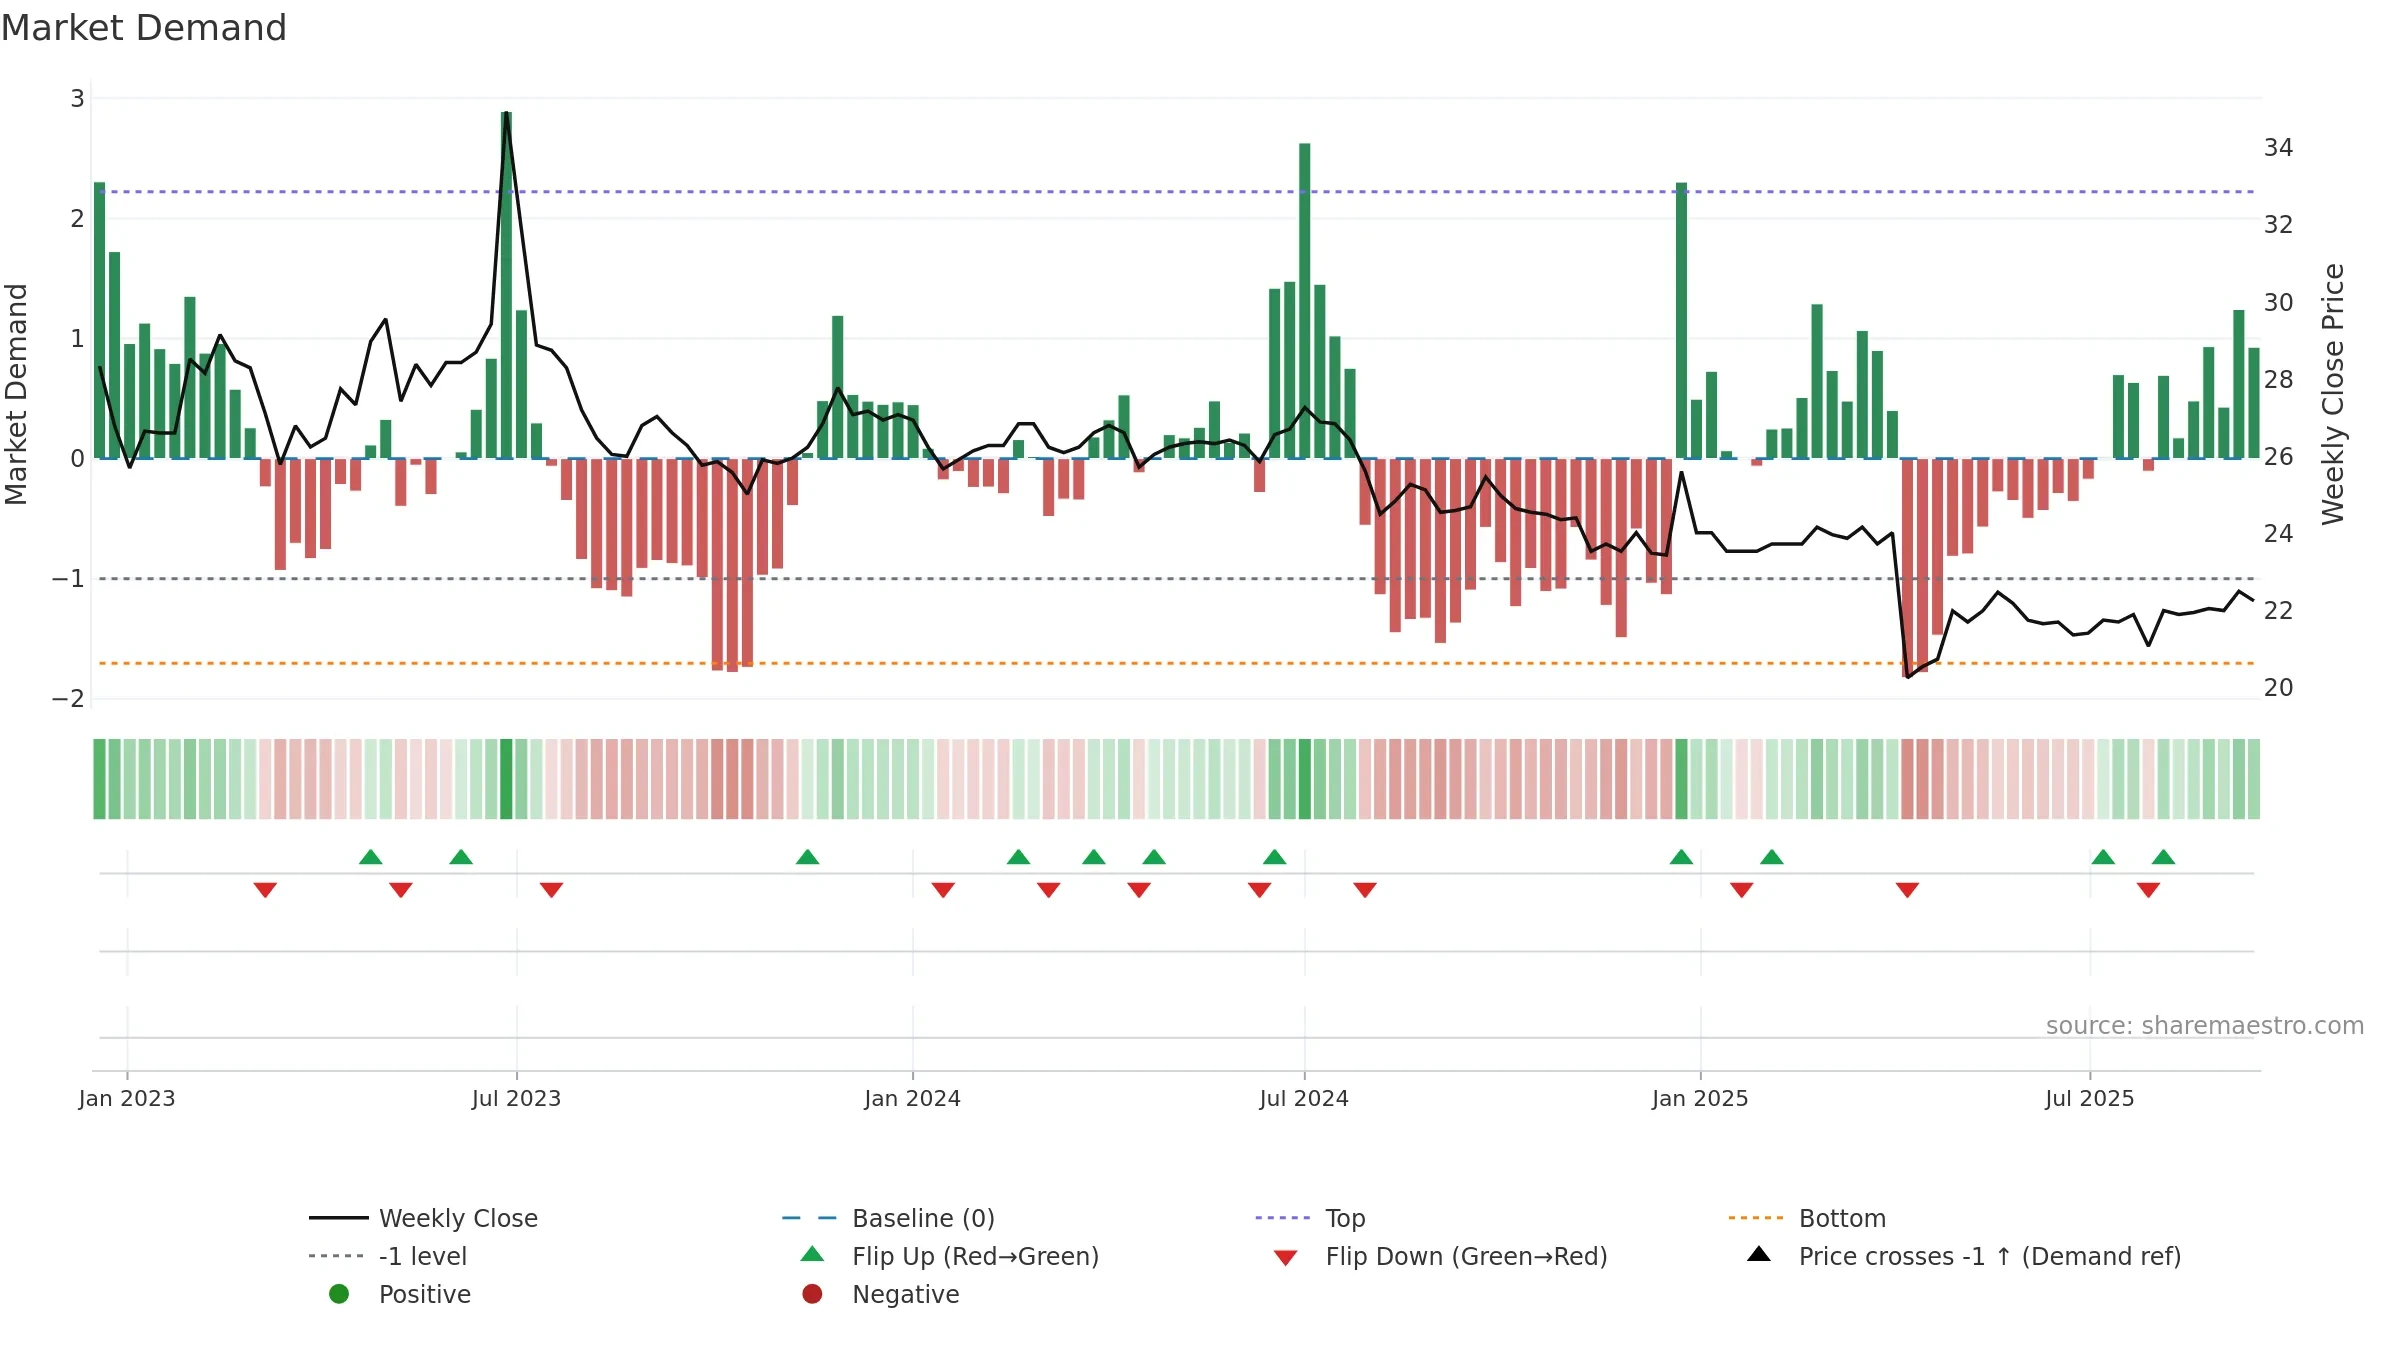Click the 3 demand axis tick label
This screenshot has height=1350, width=2400.
[x=77, y=98]
